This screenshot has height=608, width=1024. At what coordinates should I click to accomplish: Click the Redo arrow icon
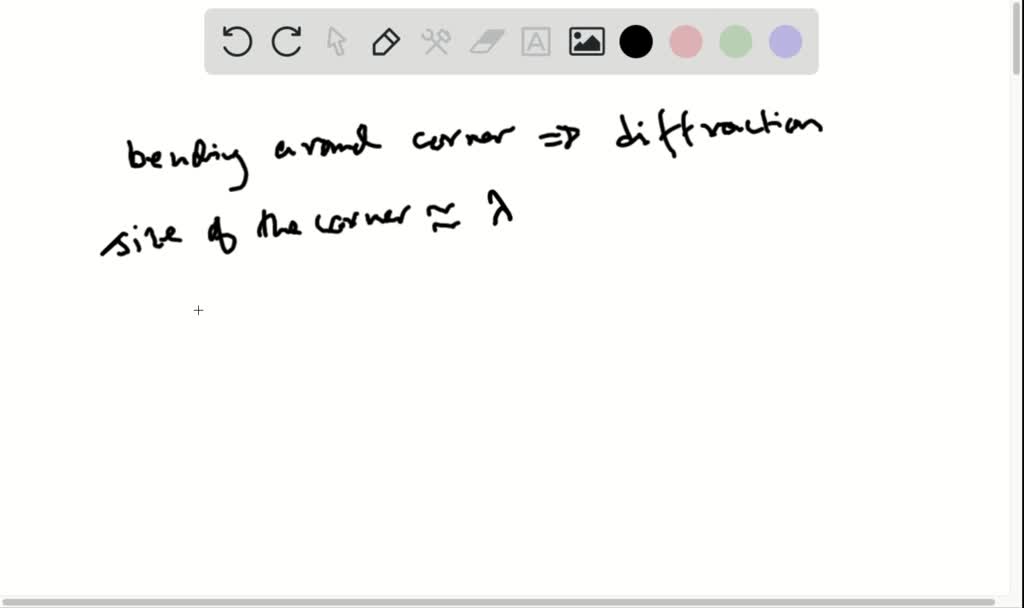coord(287,42)
